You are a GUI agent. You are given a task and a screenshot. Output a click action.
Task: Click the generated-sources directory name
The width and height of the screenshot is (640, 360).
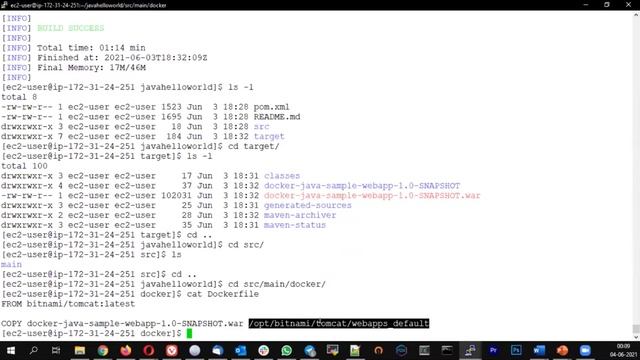[307, 205]
